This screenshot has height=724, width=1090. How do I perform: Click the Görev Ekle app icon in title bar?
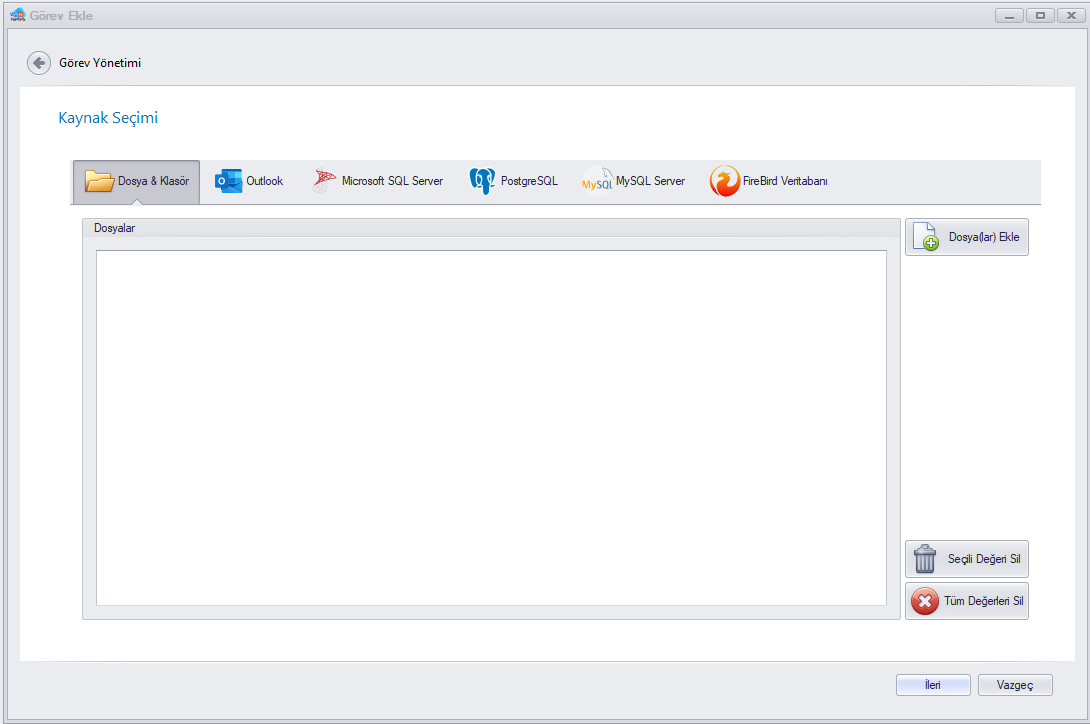pyautogui.click(x=17, y=15)
